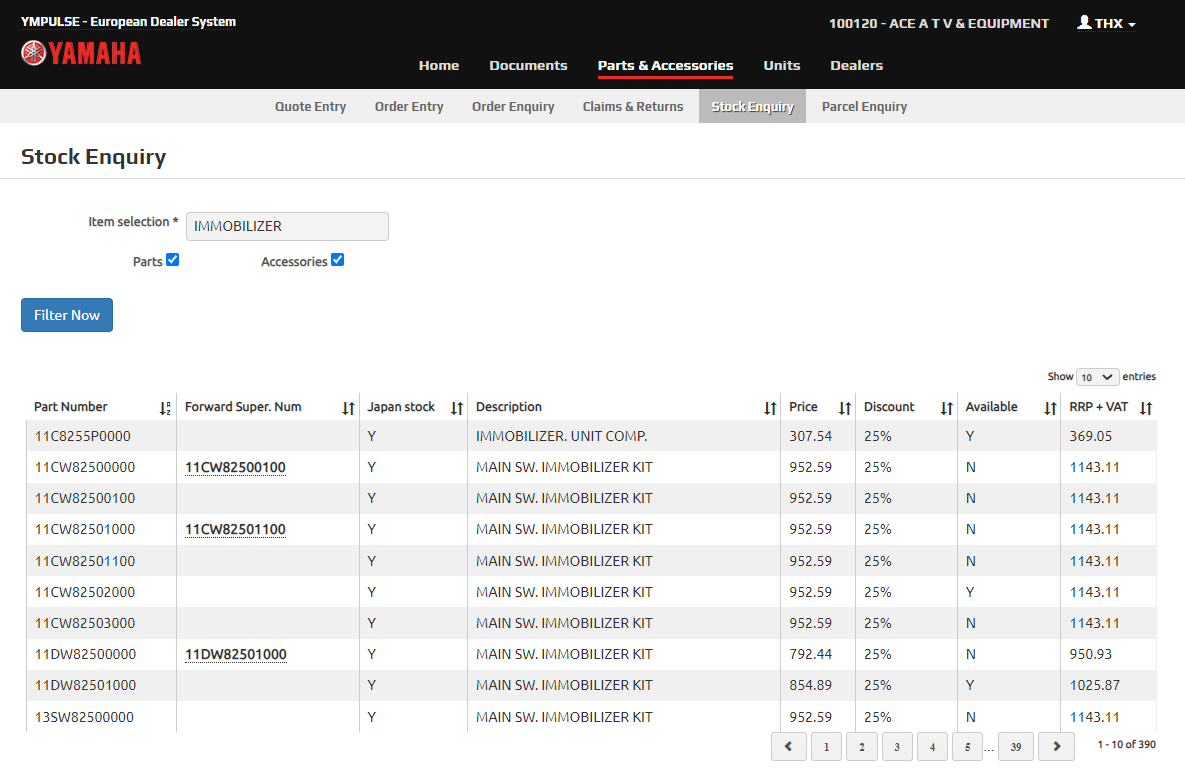This screenshot has height=769, width=1185.
Task: Uncheck the Parts checkbox
Action: tap(172, 260)
